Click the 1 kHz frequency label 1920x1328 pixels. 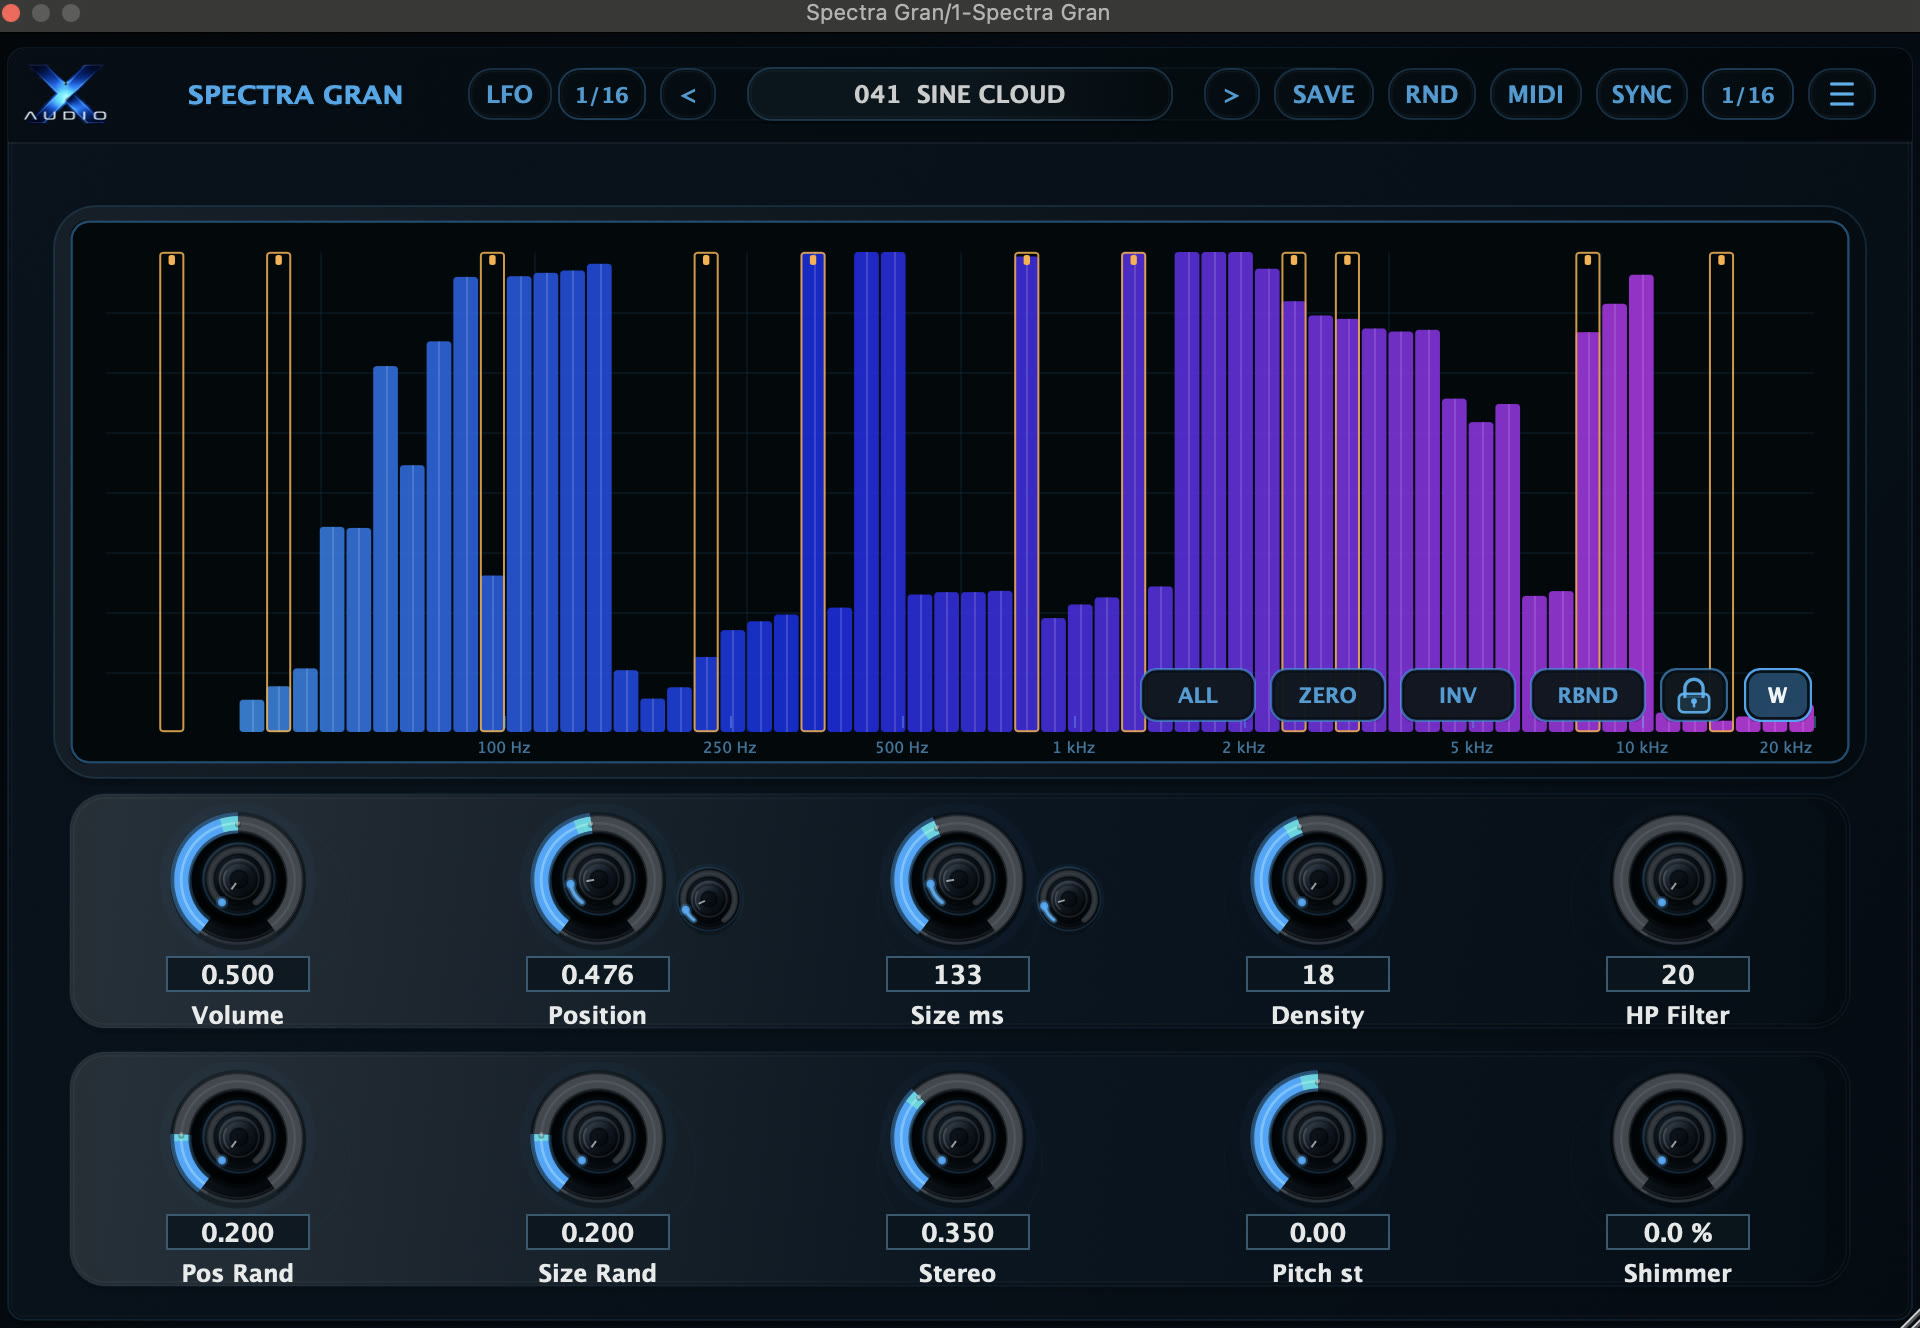point(1074,747)
